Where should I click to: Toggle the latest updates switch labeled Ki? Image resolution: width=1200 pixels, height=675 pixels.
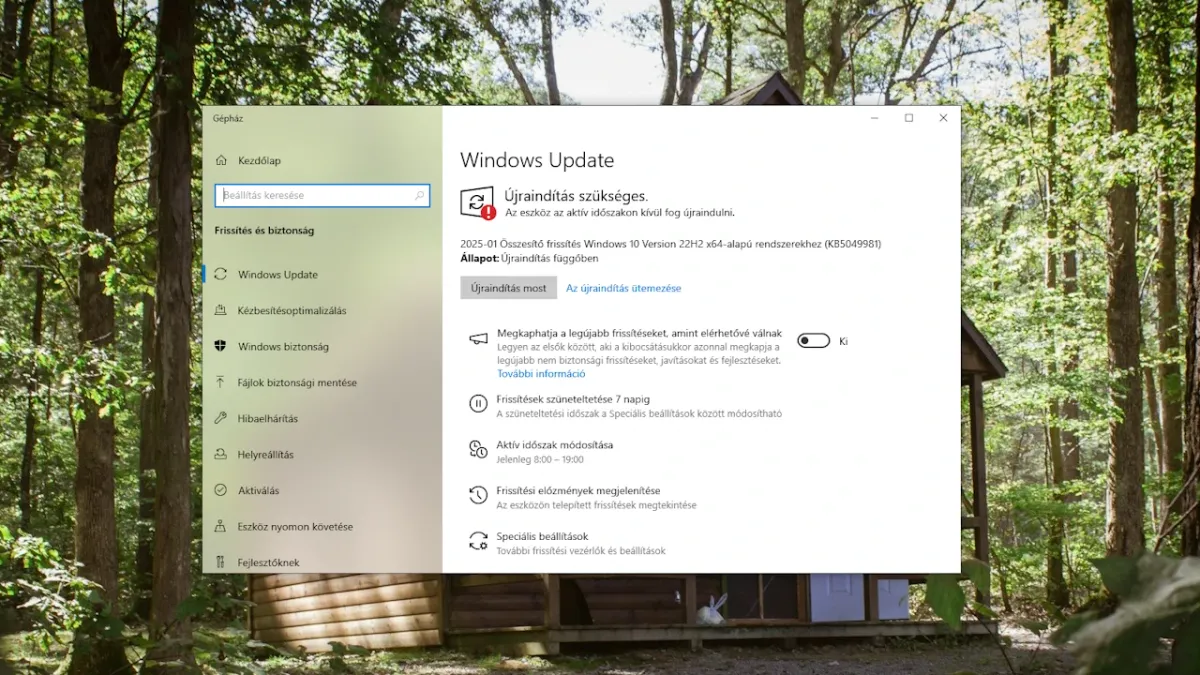[813, 341]
